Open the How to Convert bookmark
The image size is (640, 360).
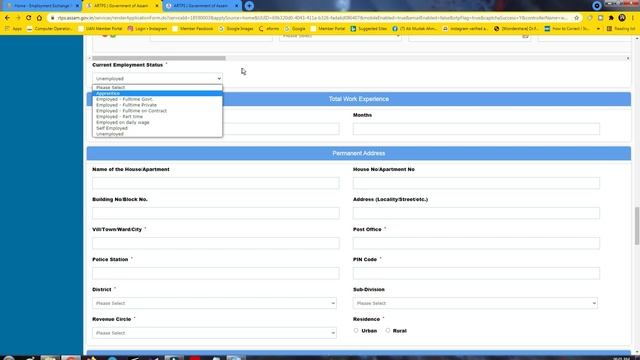567,29
